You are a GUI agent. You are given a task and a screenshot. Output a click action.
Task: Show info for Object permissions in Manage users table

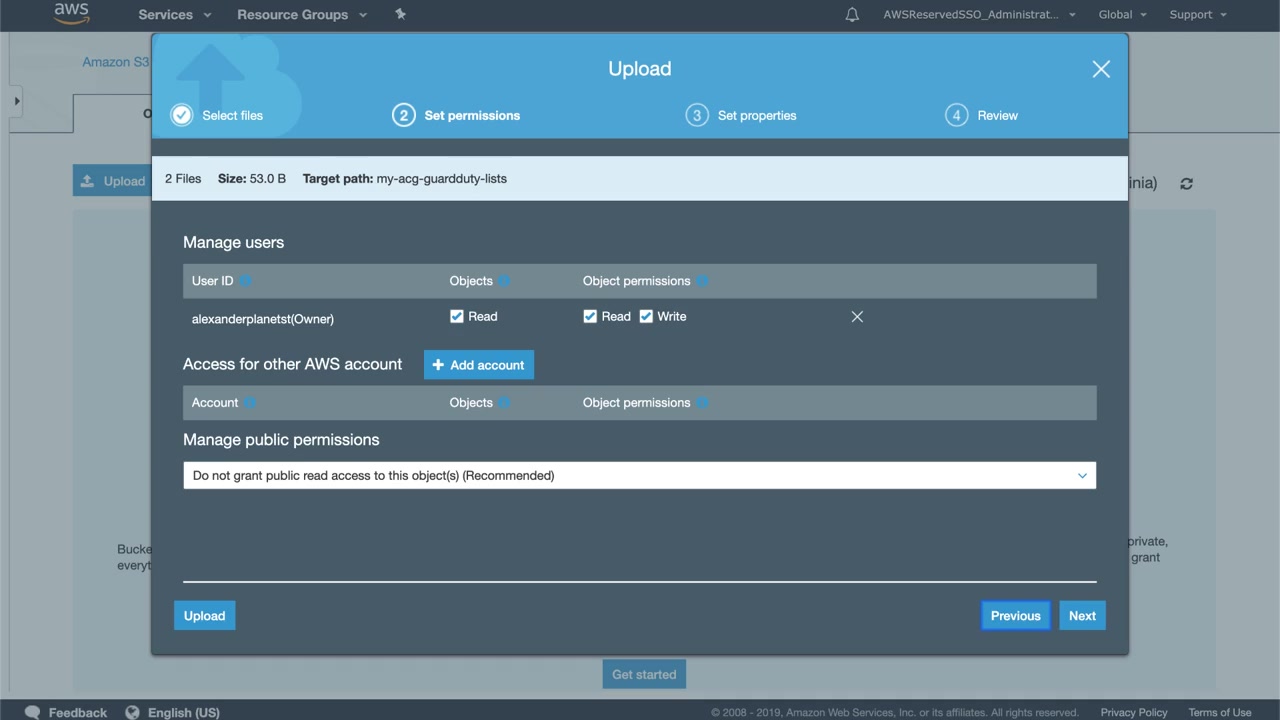pyautogui.click(x=702, y=281)
